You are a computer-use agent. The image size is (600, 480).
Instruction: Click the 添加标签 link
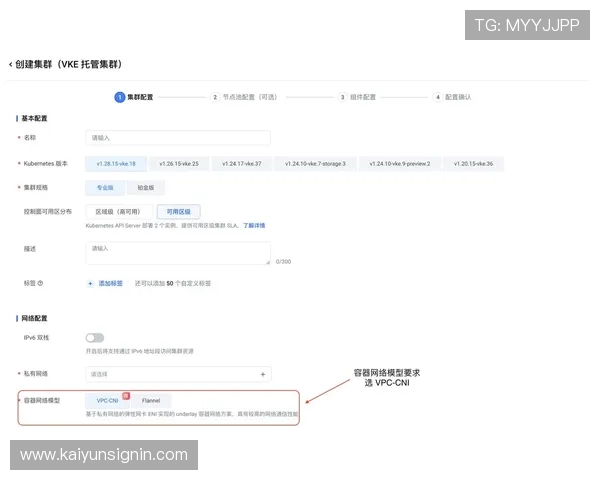pos(111,283)
